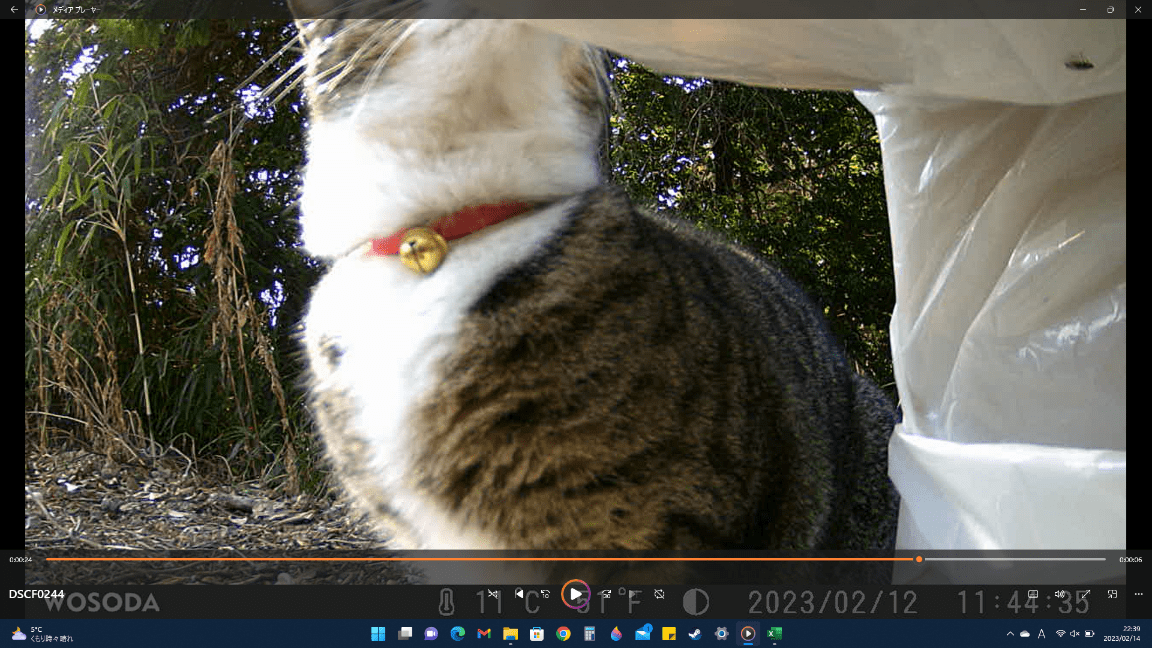The width and height of the screenshot is (1152, 648).
Task: Open the Windows Start menu
Action: (x=378, y=633)
